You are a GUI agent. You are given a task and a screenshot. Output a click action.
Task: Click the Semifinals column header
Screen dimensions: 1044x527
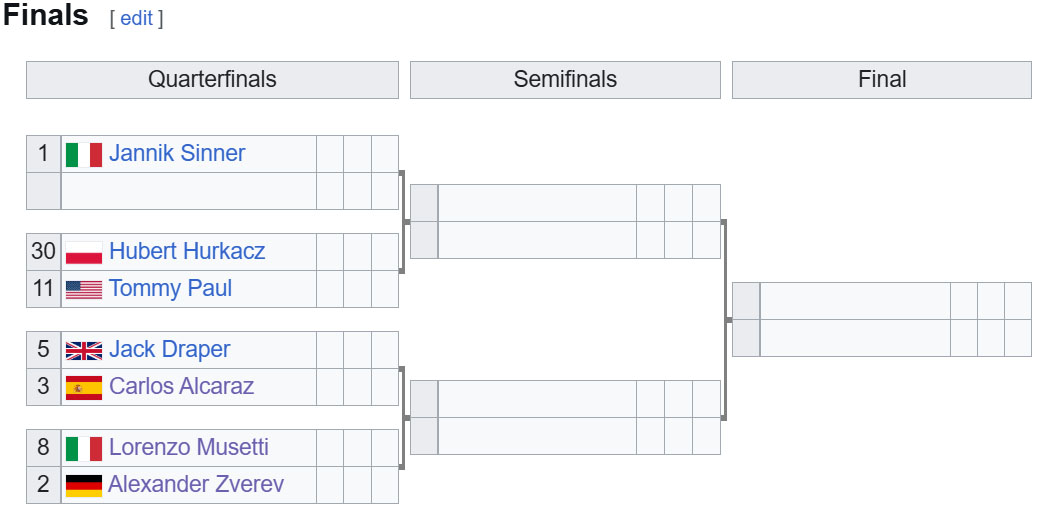(565, 80)
